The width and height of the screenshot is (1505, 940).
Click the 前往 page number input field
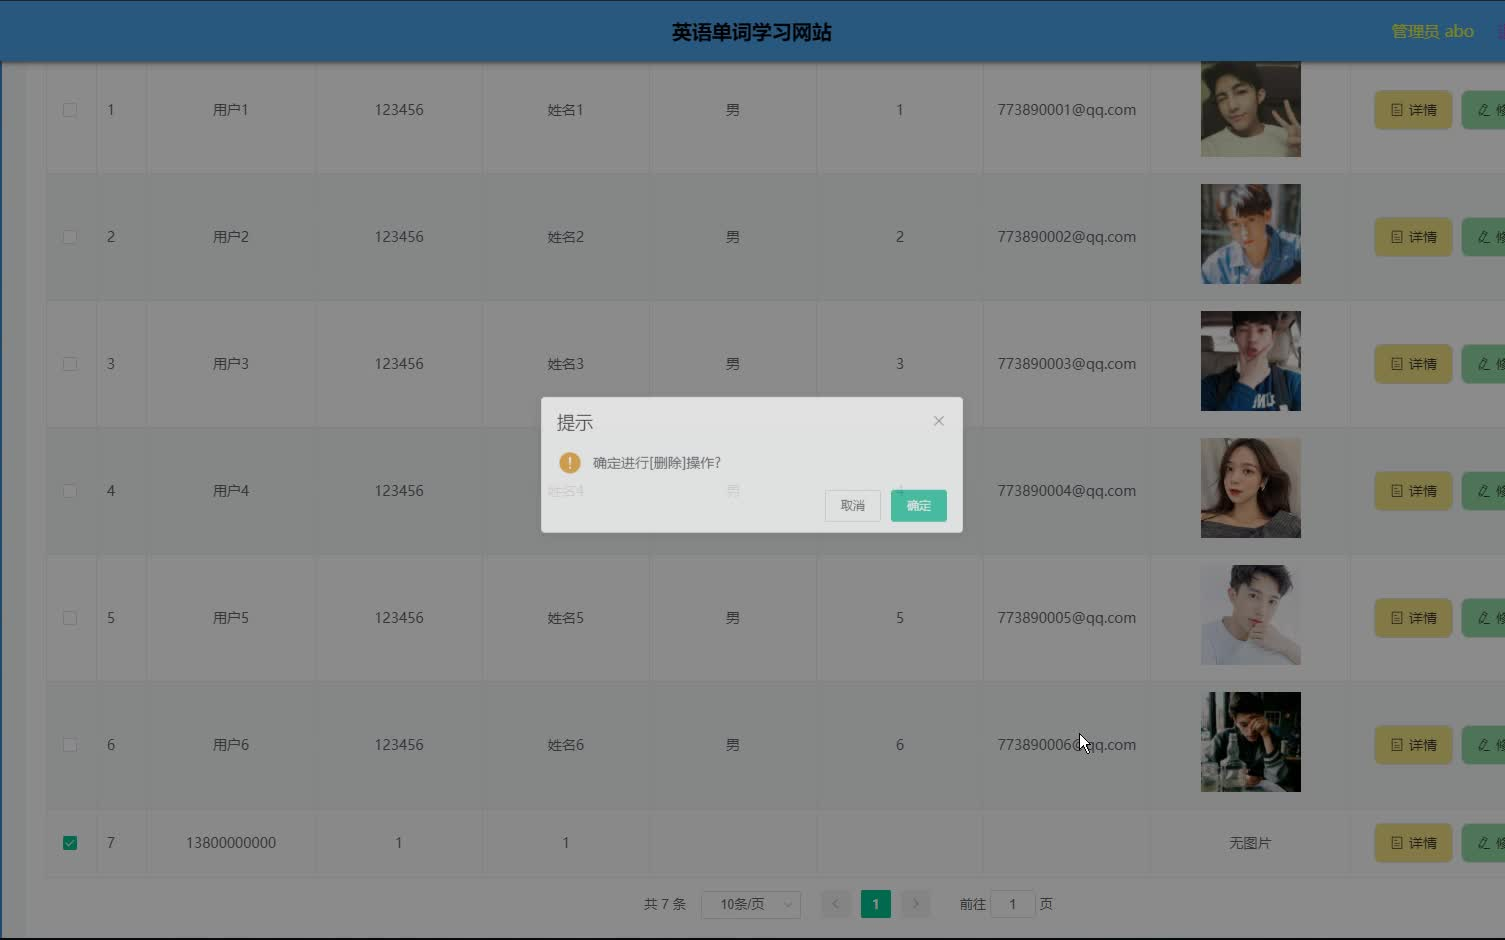(1012, 903)
